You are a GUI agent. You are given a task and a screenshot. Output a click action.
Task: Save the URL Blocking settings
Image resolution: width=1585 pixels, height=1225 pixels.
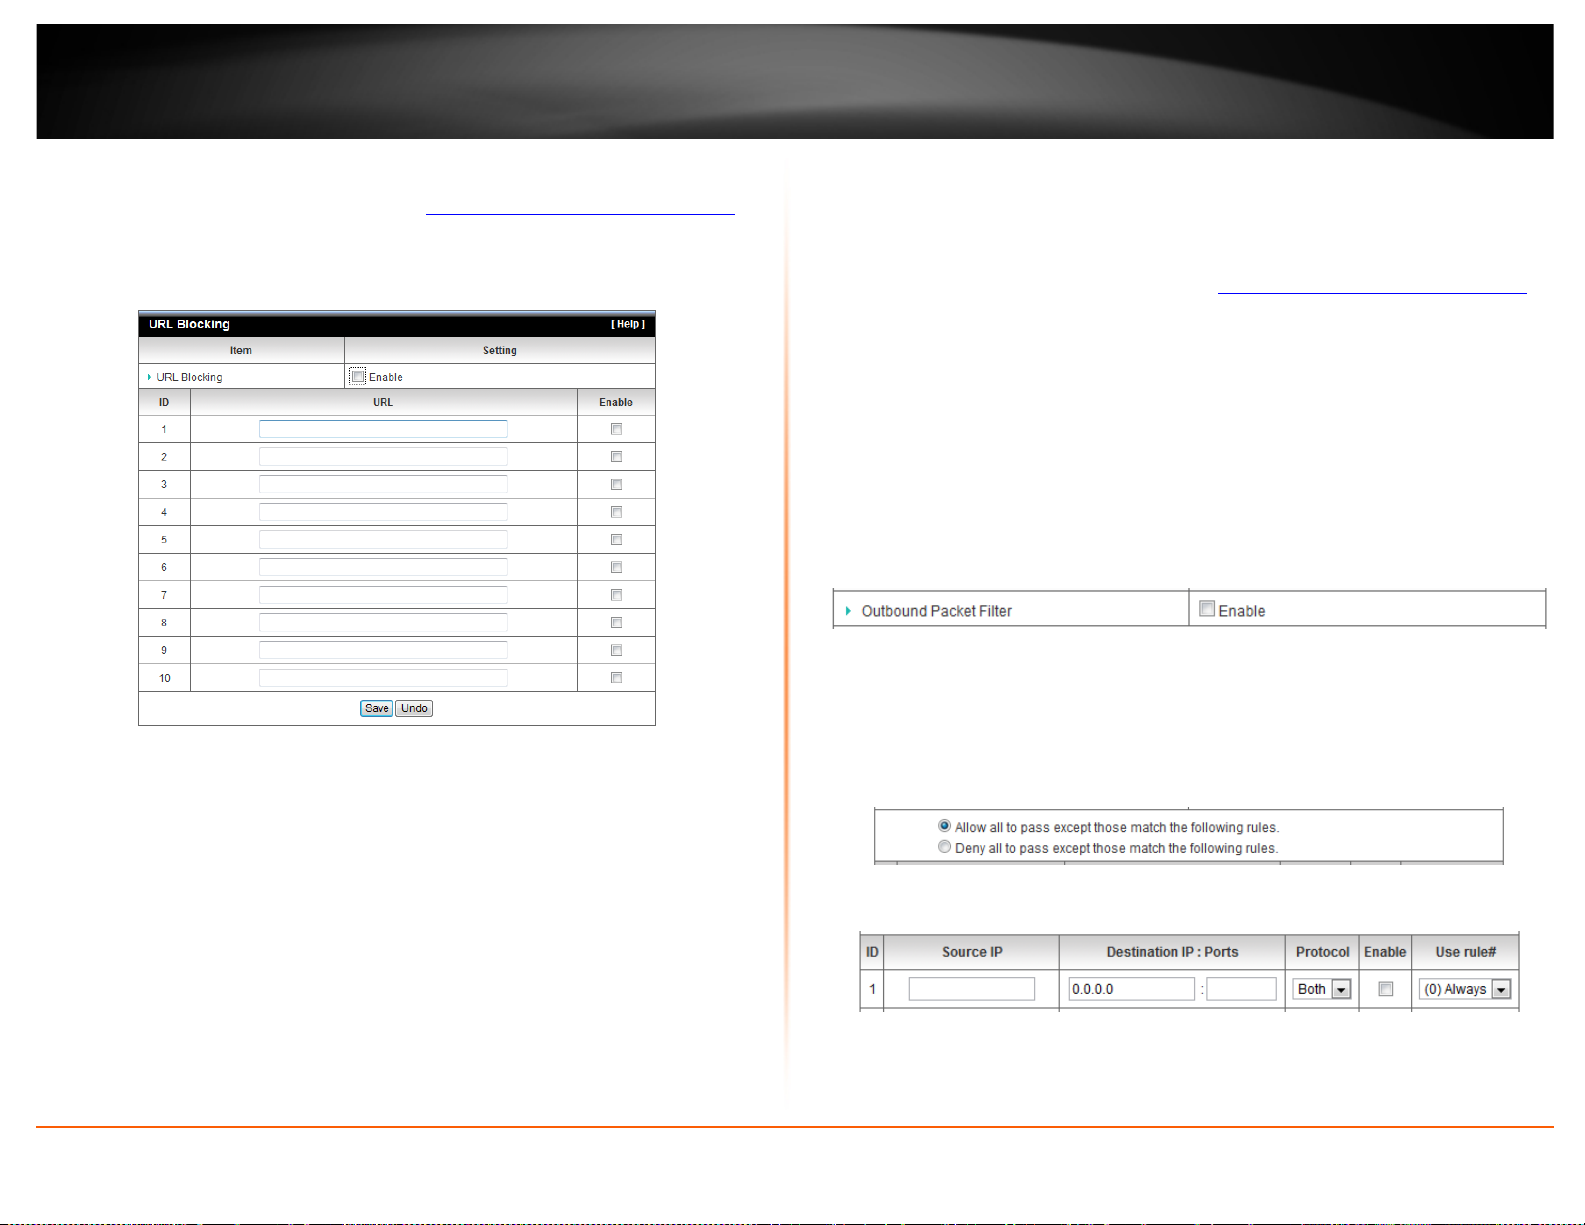(376, 708)
